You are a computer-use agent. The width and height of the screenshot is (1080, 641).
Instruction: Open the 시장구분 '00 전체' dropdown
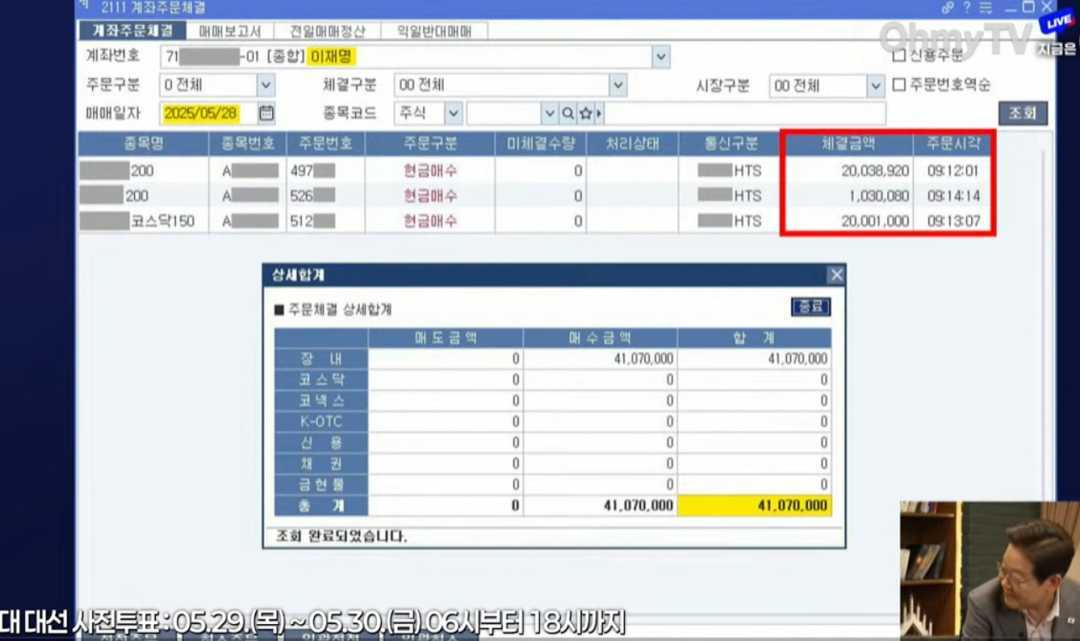click(875, 86)
